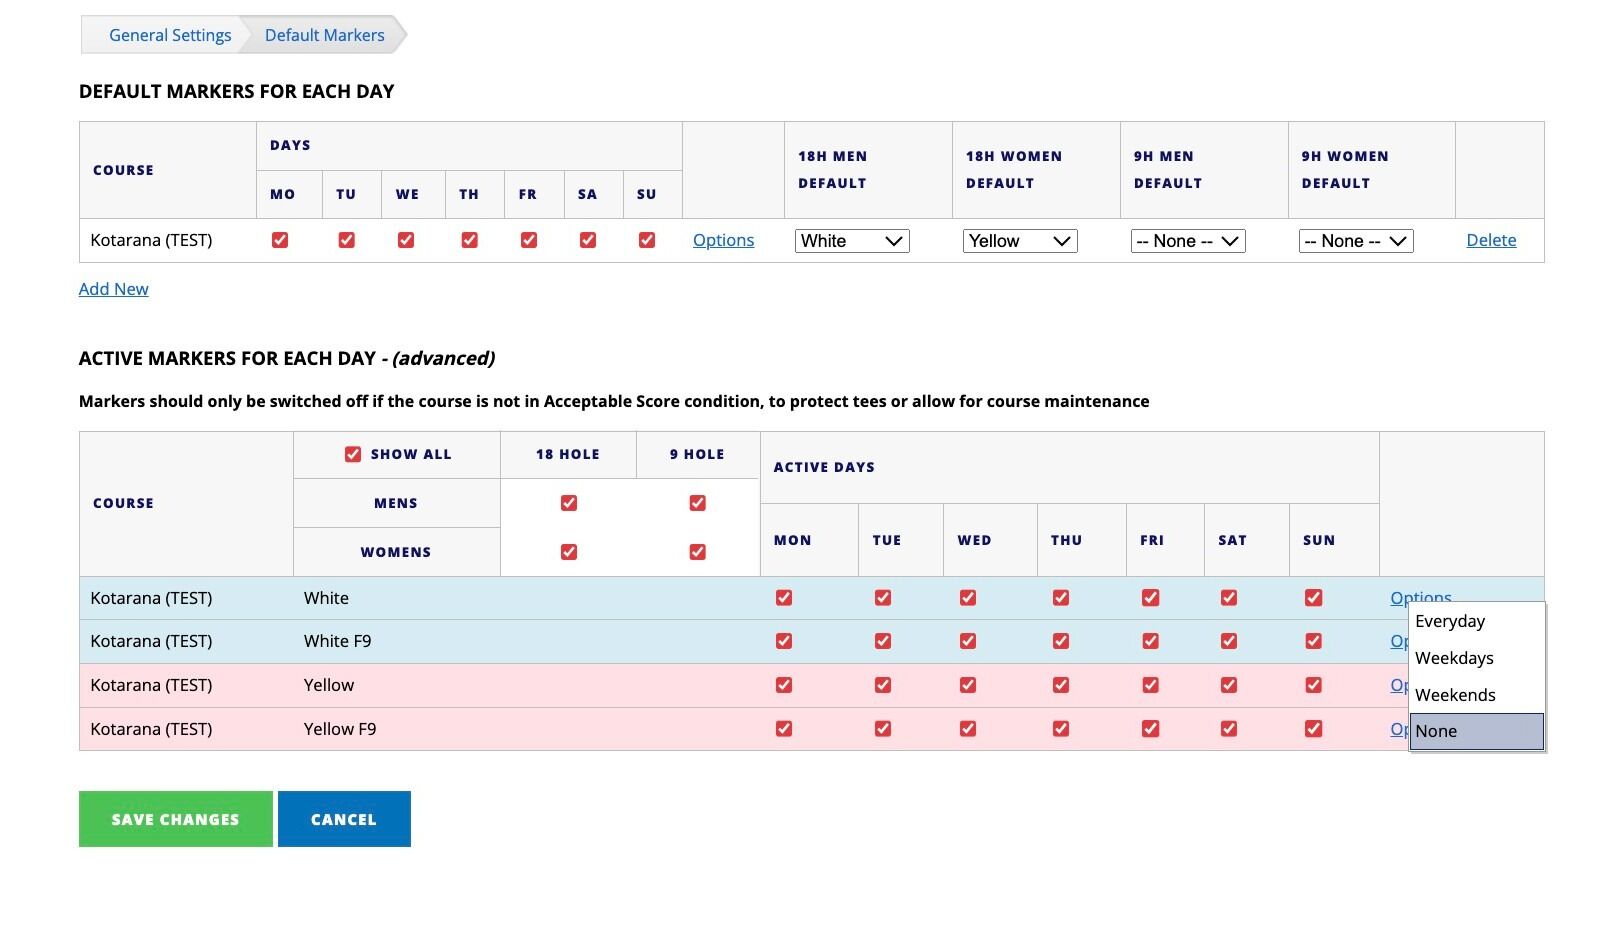Toggle the FR day checkbox for default markers
The image size is (1620, 927).
(x=529, y=240)
